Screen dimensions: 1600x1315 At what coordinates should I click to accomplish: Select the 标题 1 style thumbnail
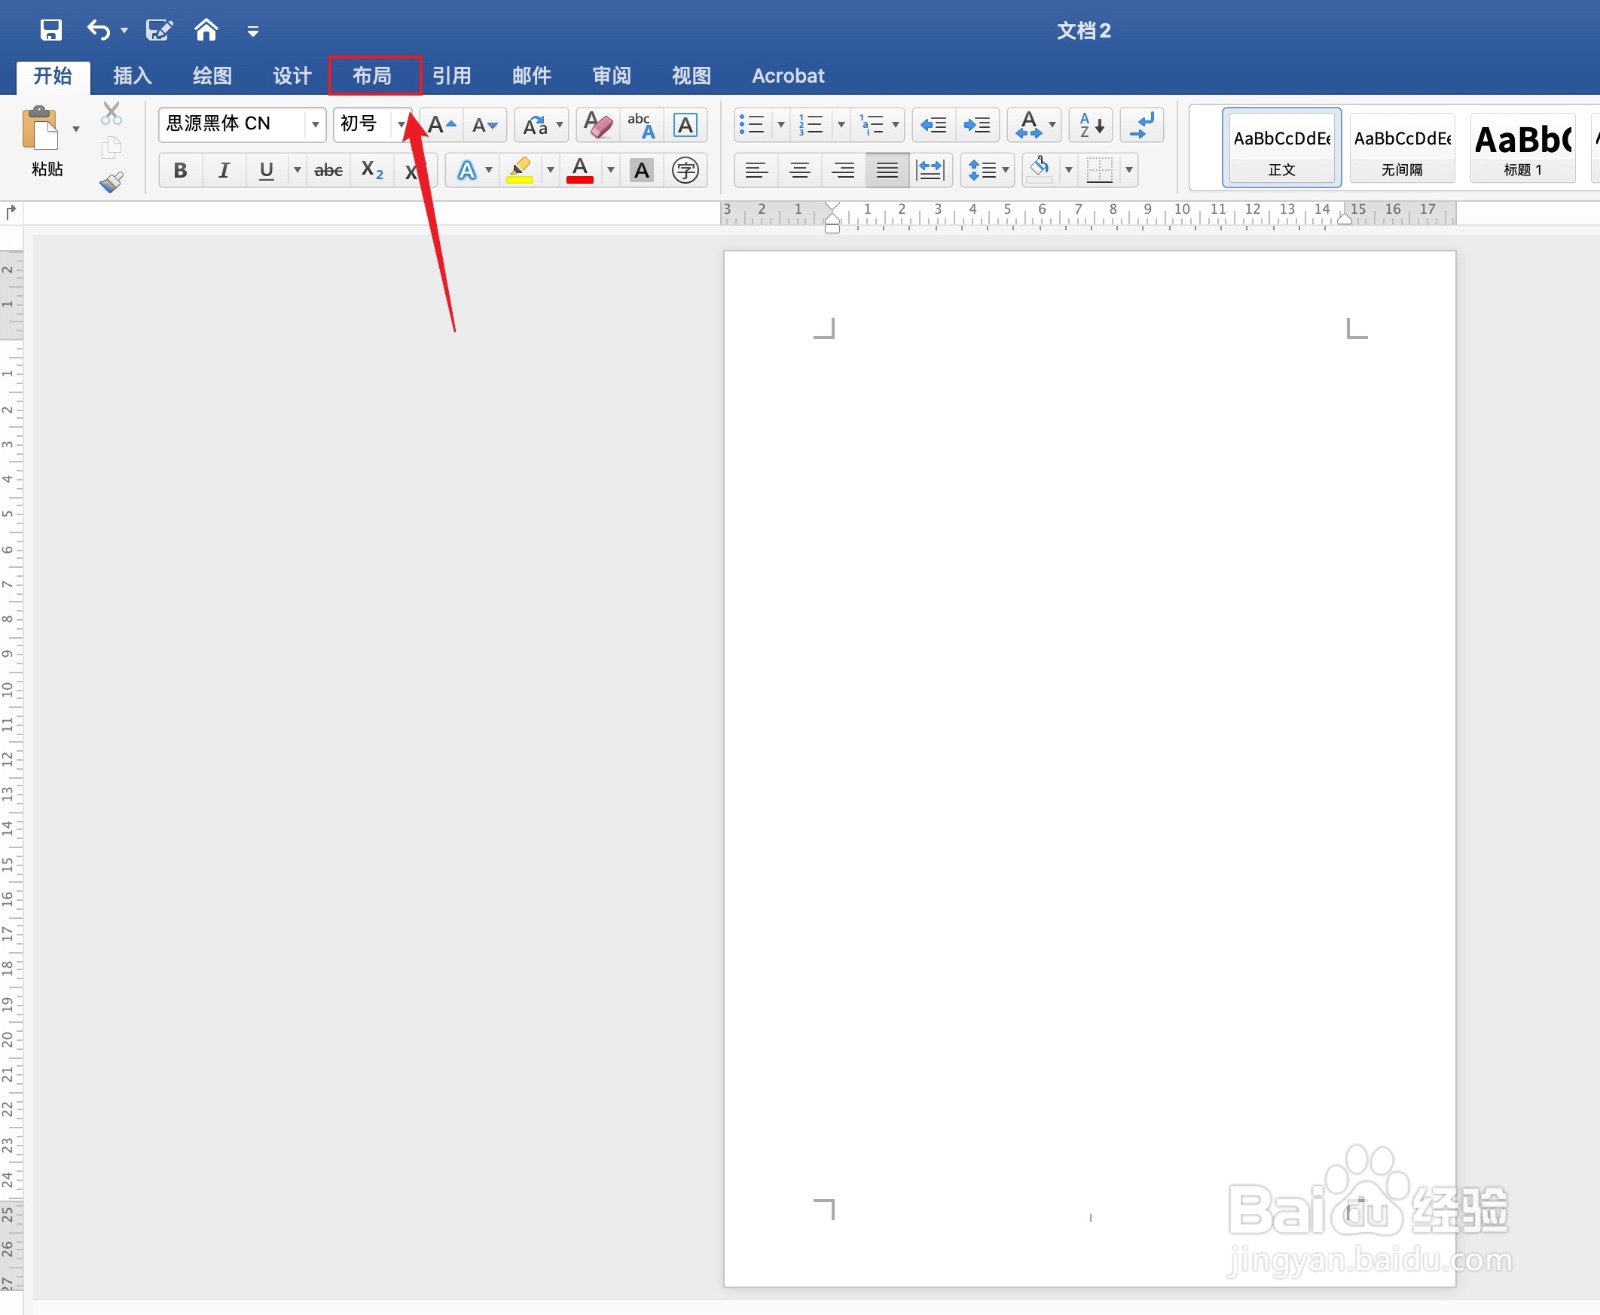pyautogui.click(x=1523, y=148)
